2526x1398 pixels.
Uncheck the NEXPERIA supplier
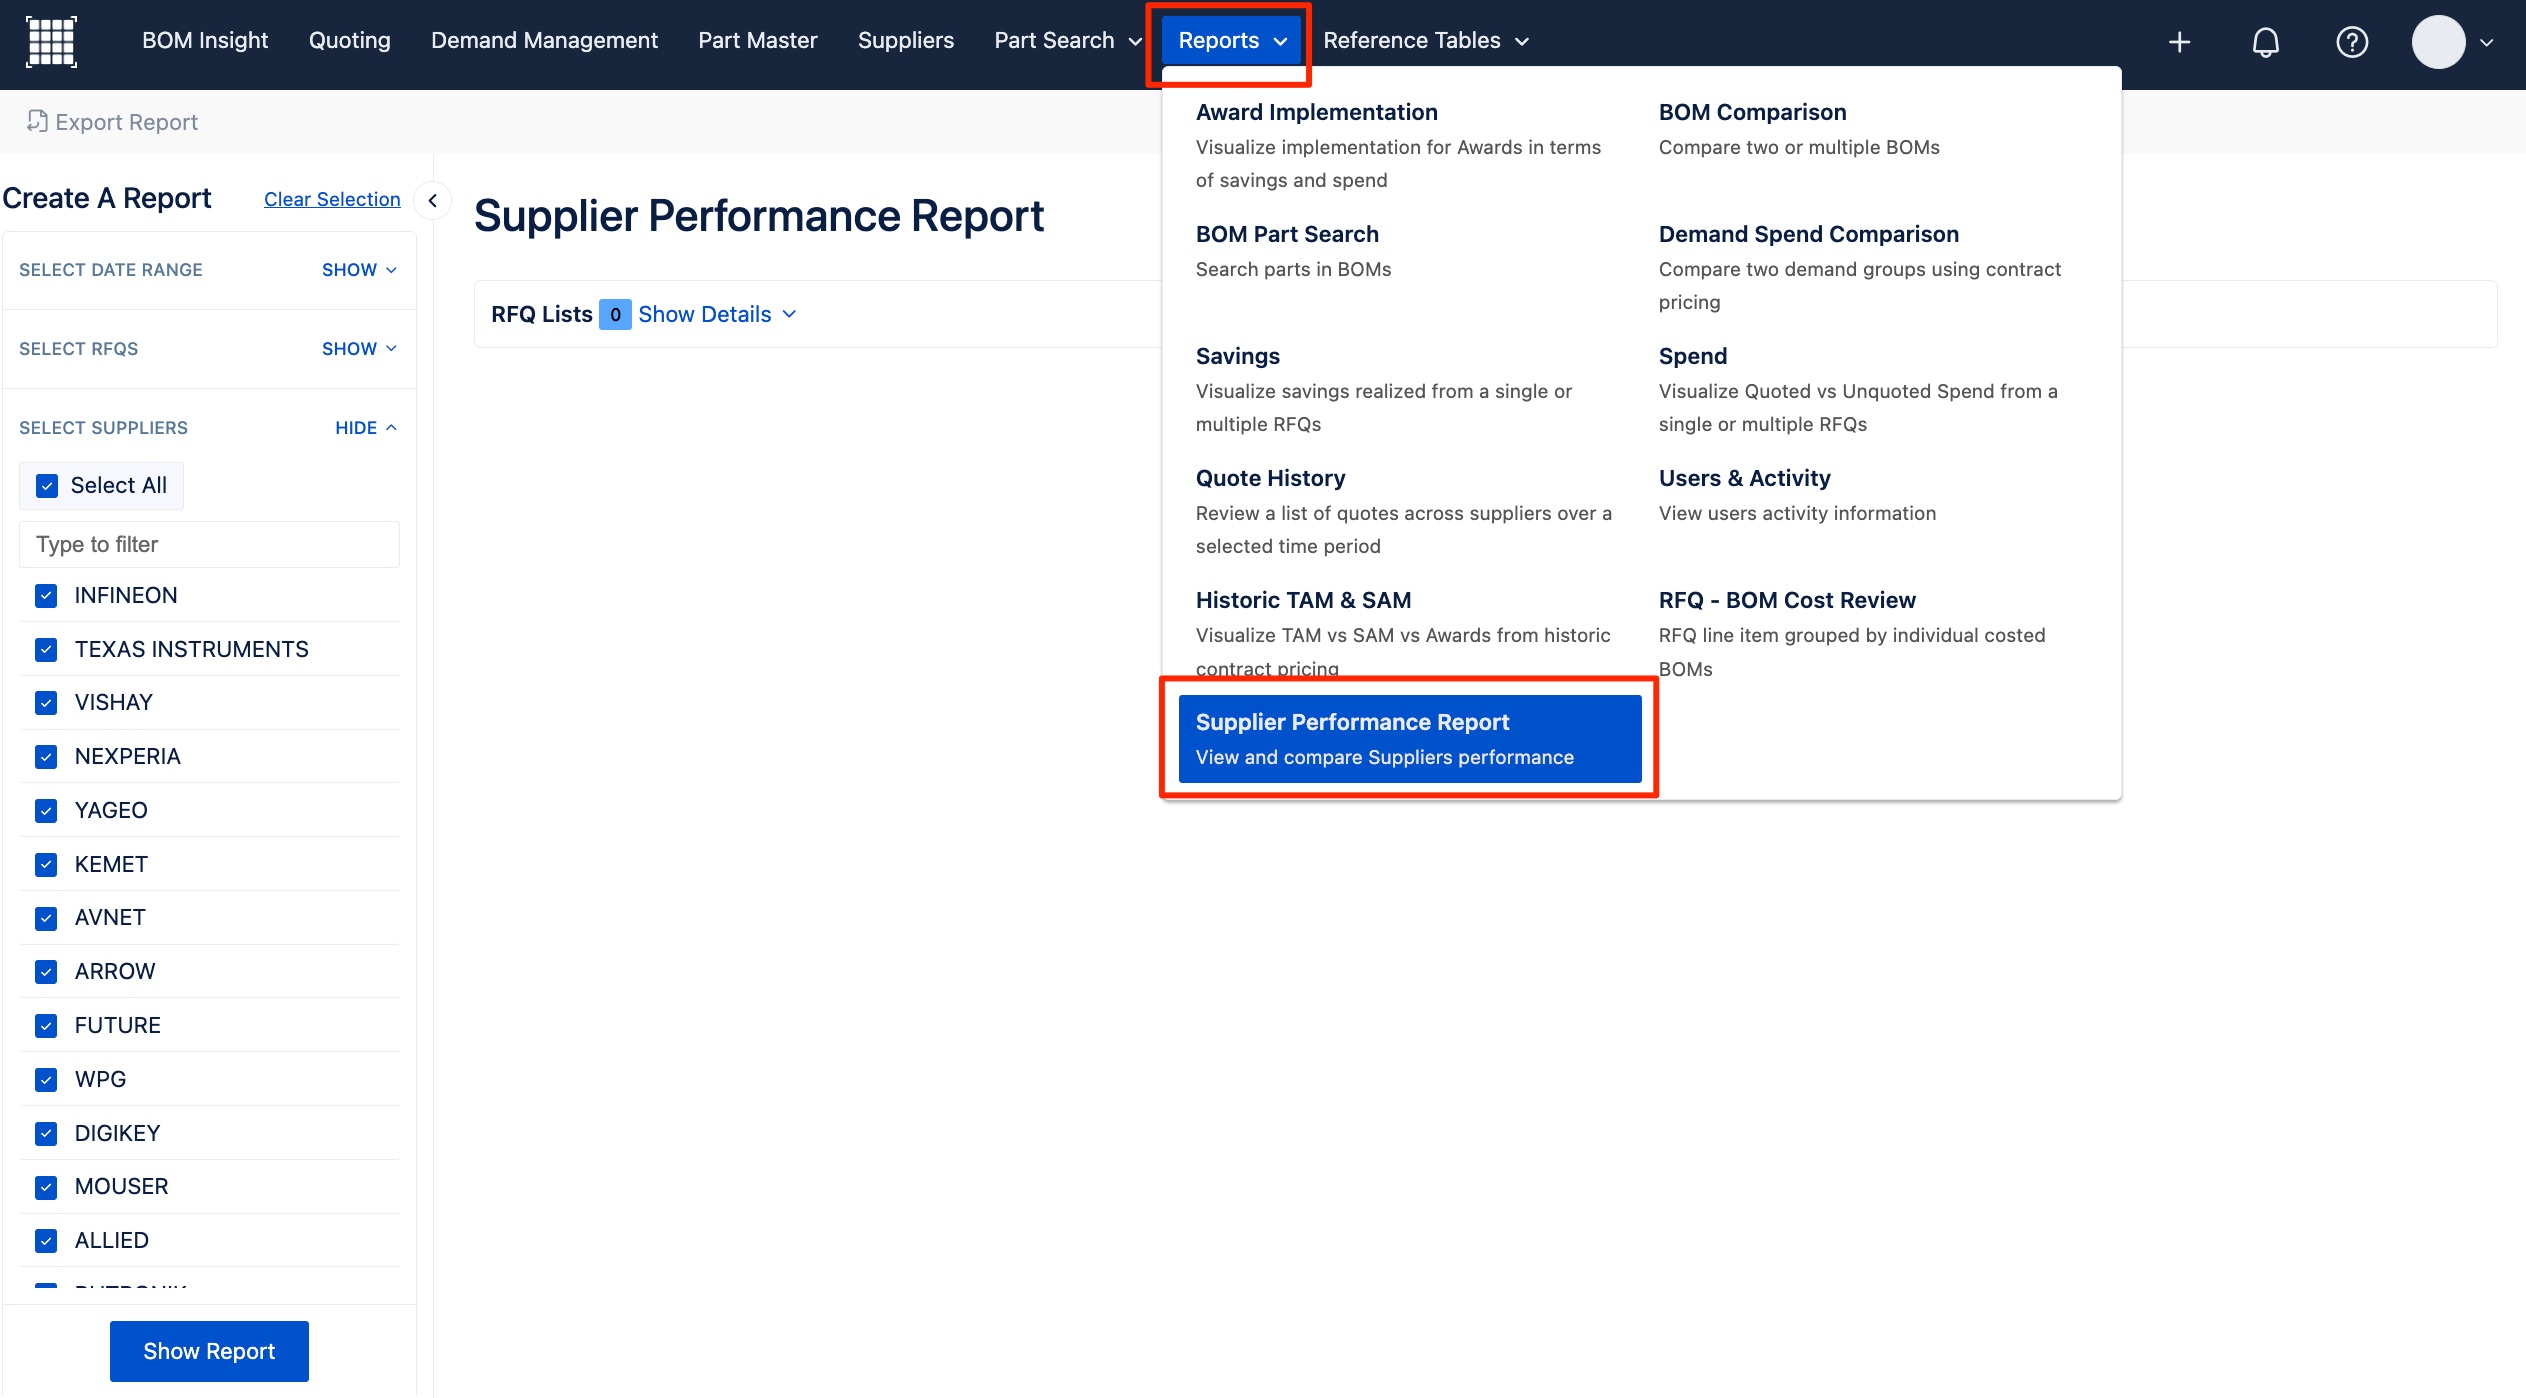click(x=46, y=757)
